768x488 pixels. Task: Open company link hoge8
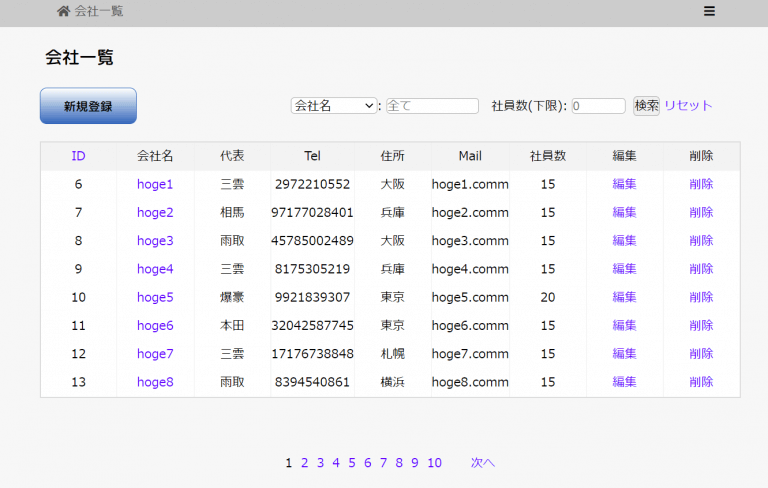coord(155,382)
